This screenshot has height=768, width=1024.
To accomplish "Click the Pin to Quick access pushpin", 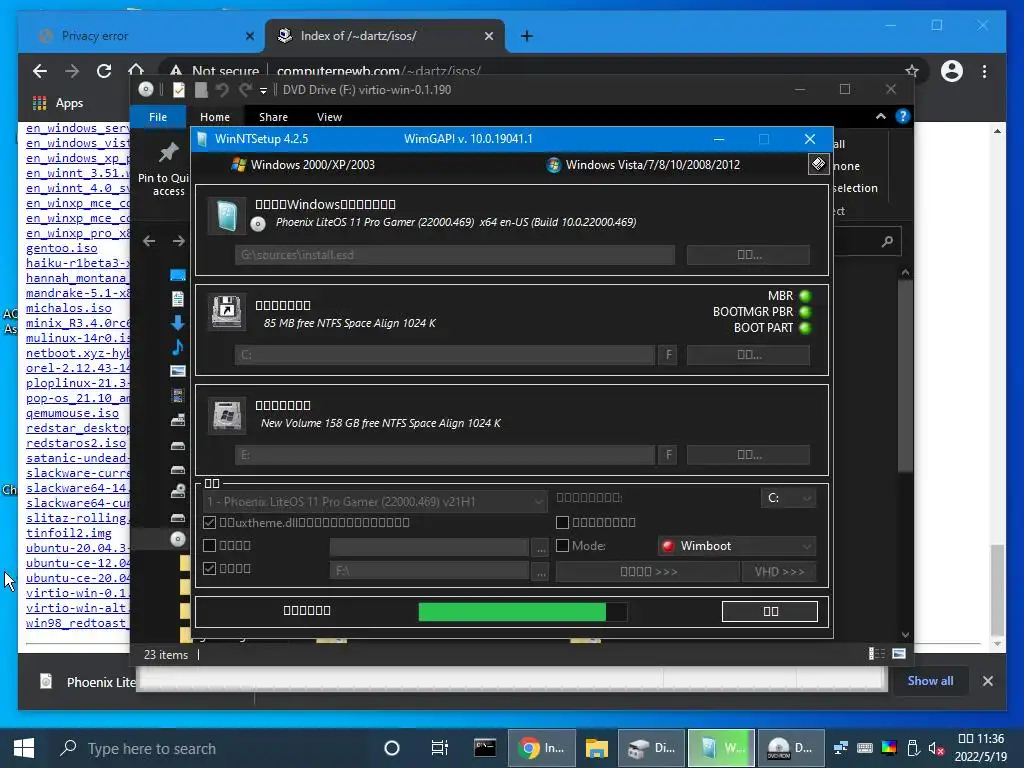I will click(x=168, y=152).
